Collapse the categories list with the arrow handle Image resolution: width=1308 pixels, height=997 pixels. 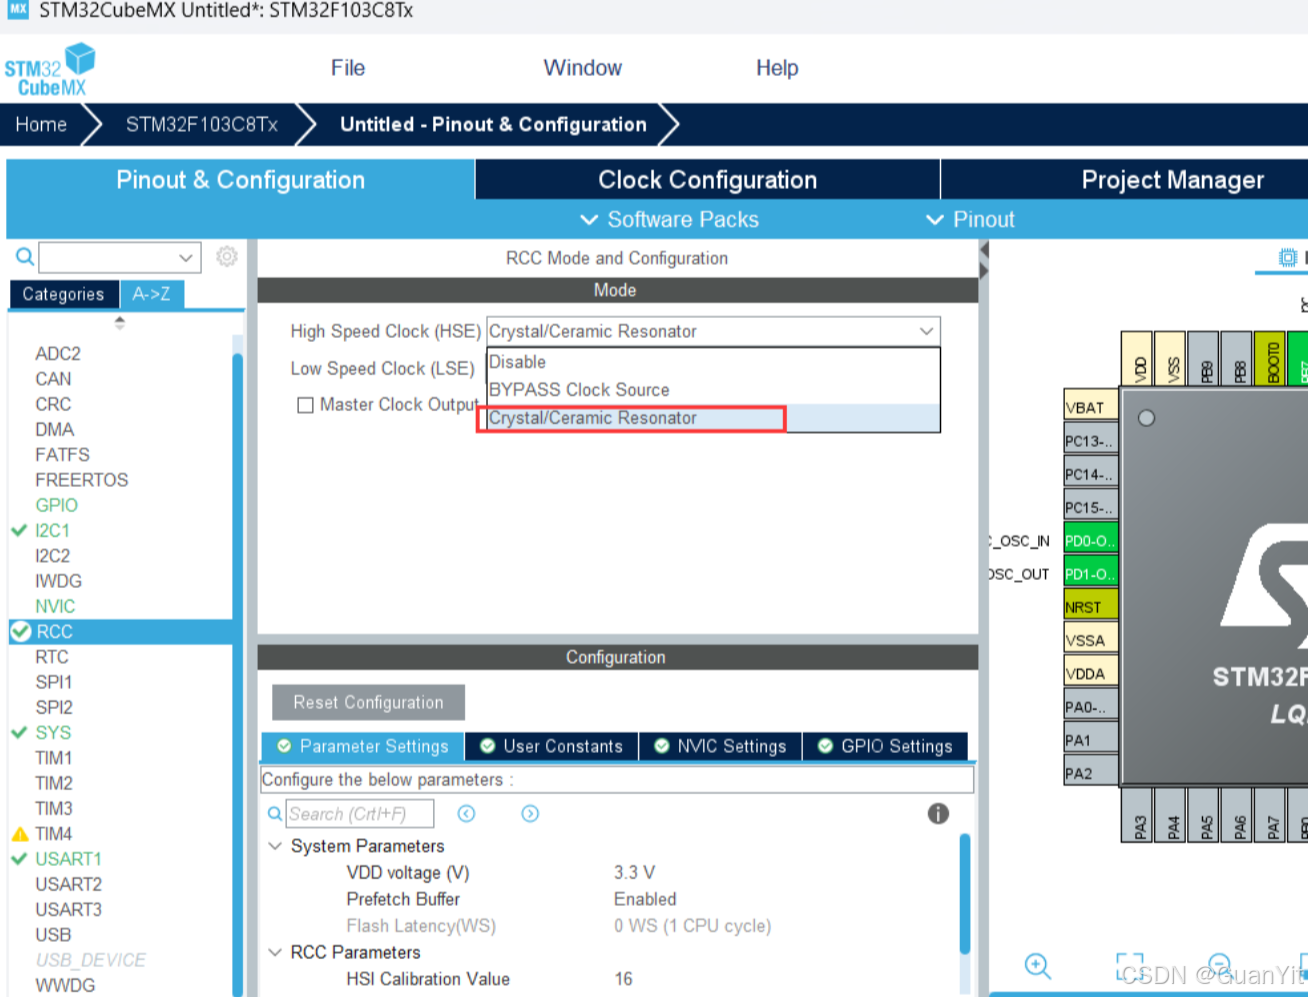[120, 322]
